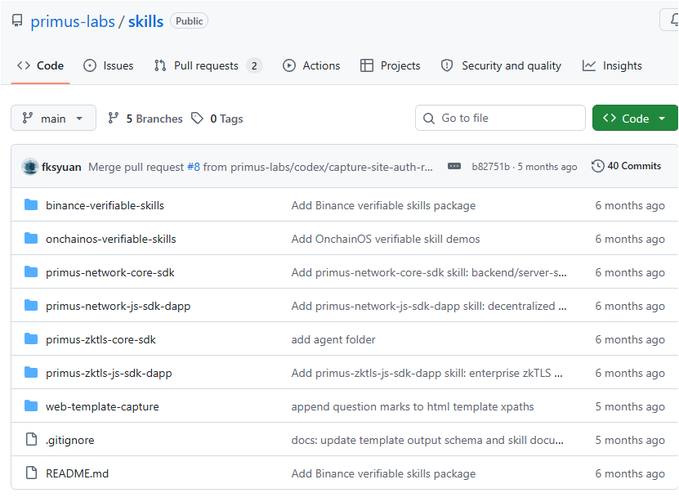Open commit message in primus-zktls-js-sdk-dapp row
Image resolution: width=679 pixels, height=502 pixels.
coord(427,373)
